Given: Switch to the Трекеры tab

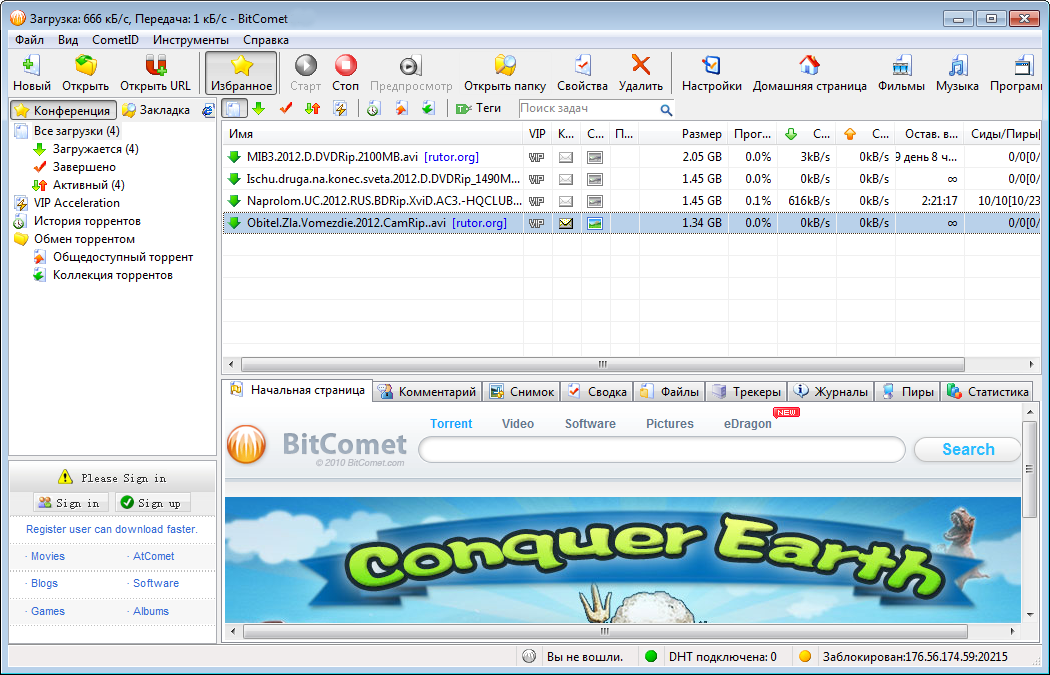Looking at the screenshot, I should [x=747, y=392].
